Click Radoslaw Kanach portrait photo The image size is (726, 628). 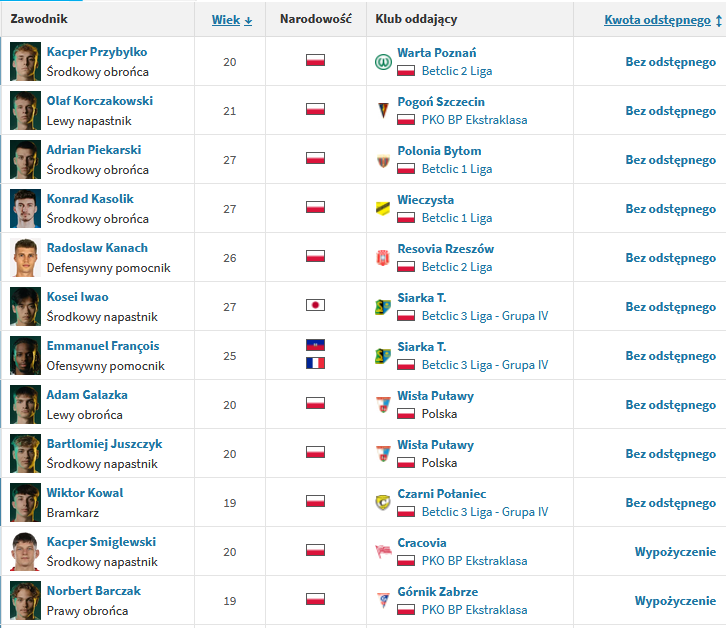[25, 258]
